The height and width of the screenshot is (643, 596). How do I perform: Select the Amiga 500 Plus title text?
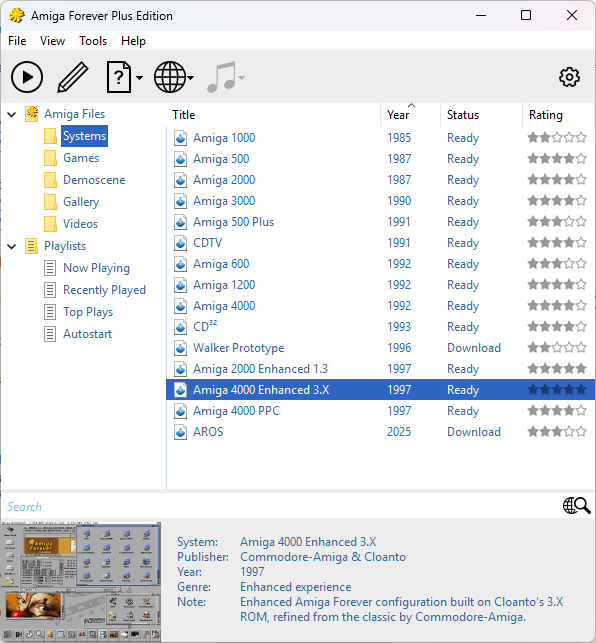[233, 222]
